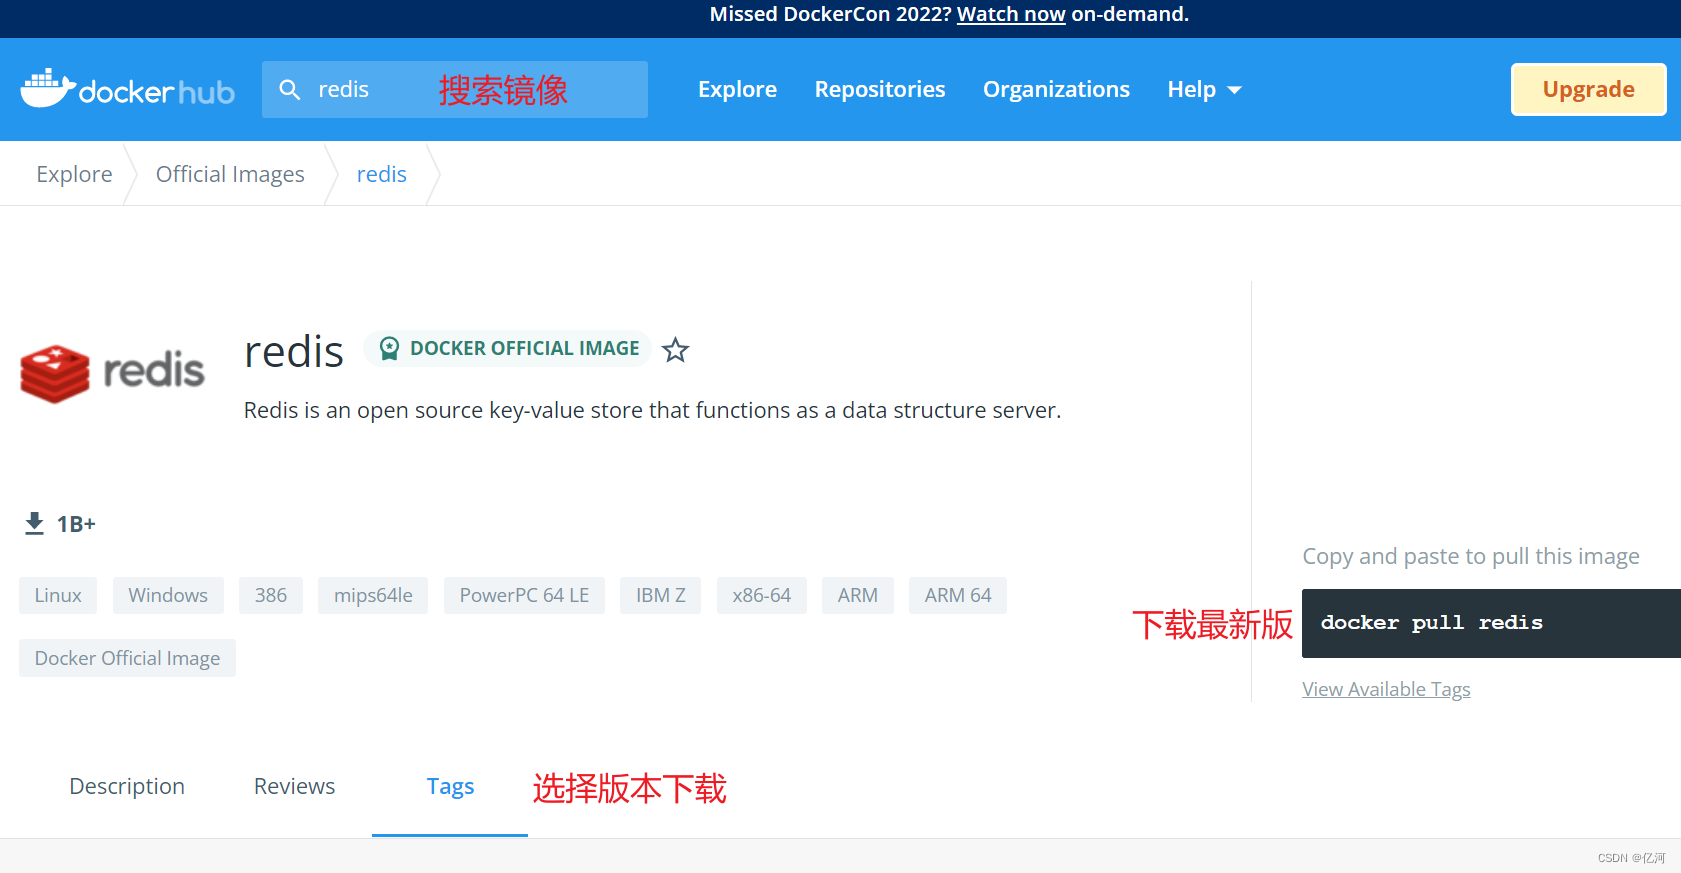The height and width of the screenshot is (873, 1681).
Task: Focus the redis search field
Action: tap(455, 90)
